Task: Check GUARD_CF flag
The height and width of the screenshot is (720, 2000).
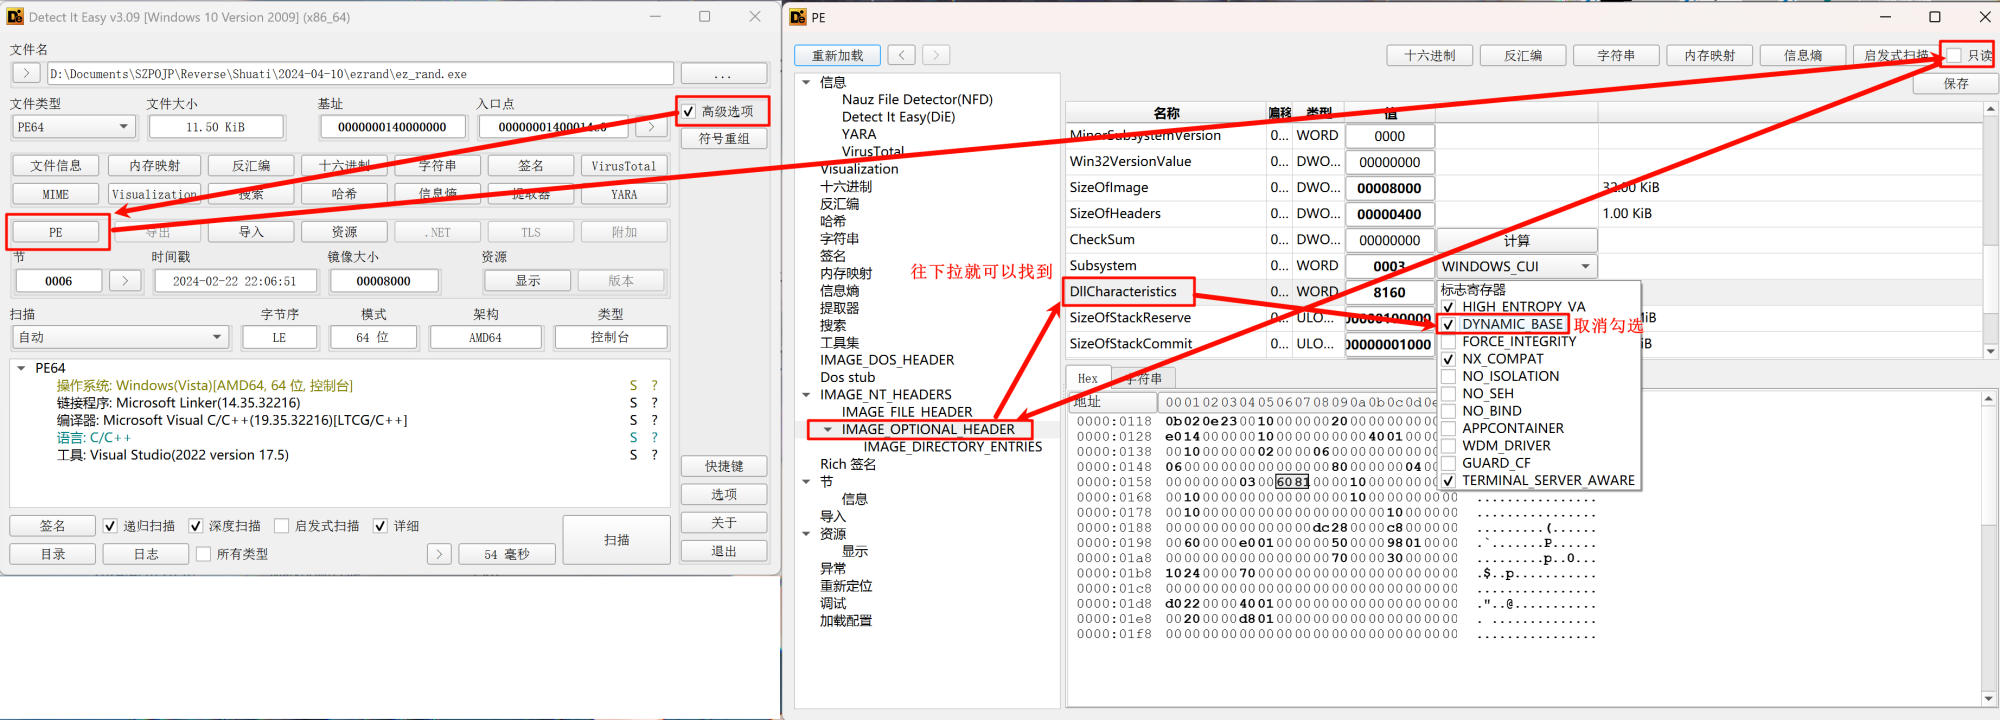Action: click(x=1448, y=463)
